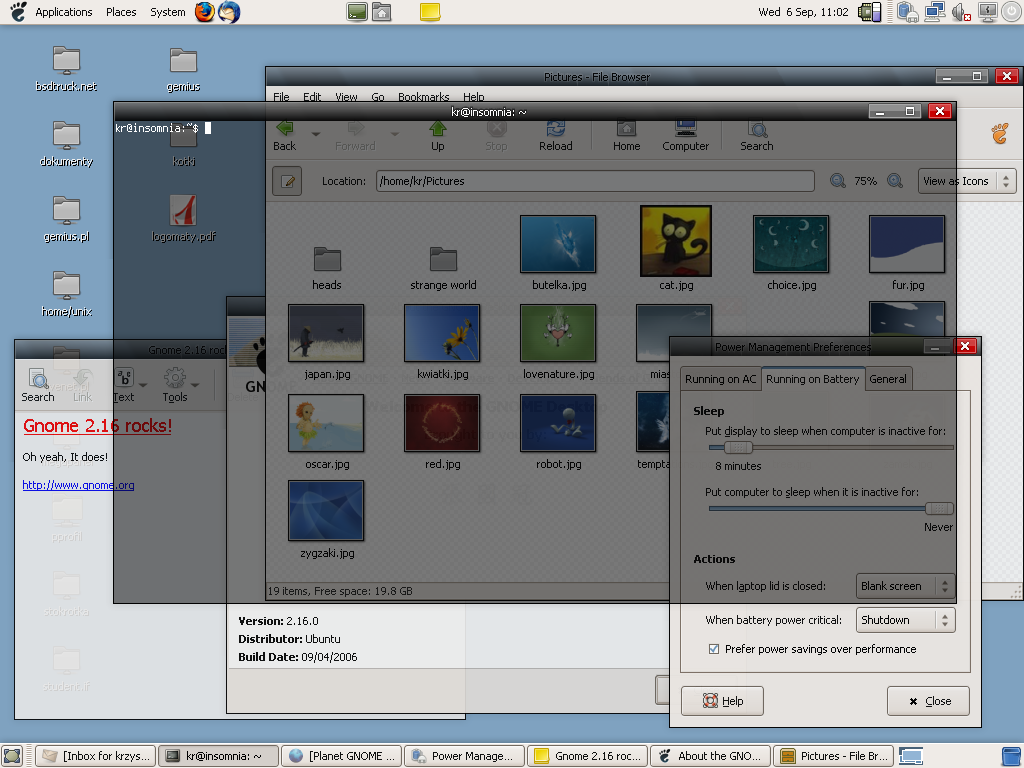Switch to Inbox taskbar button
The width and height of the screenshot is (1024, 768).
[95, 756]
